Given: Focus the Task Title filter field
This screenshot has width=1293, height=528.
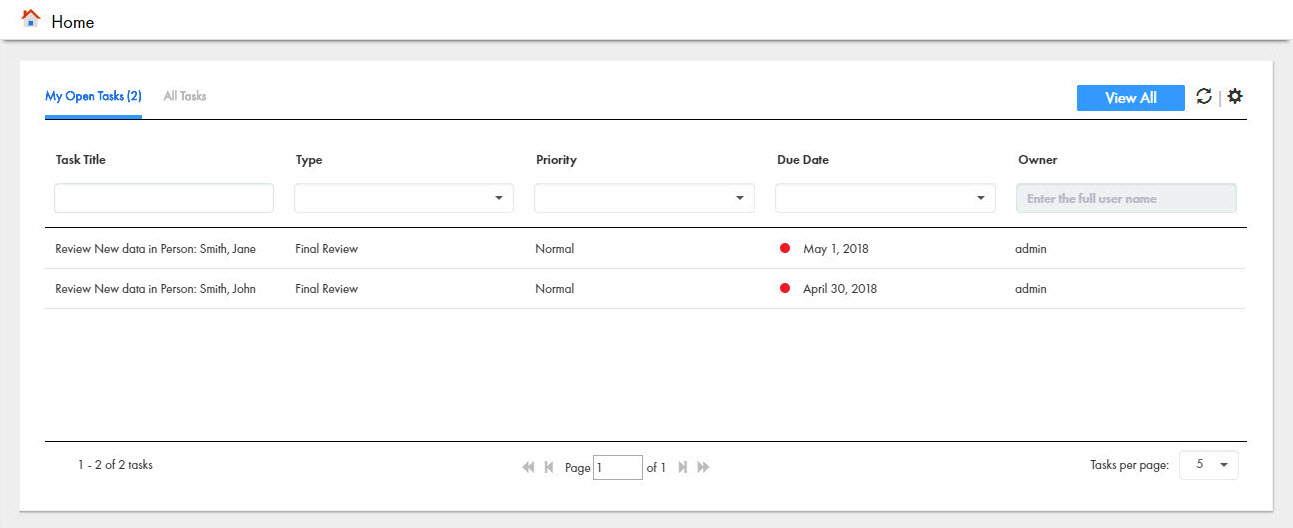Looking at the screenshot, I should [164, 198].
